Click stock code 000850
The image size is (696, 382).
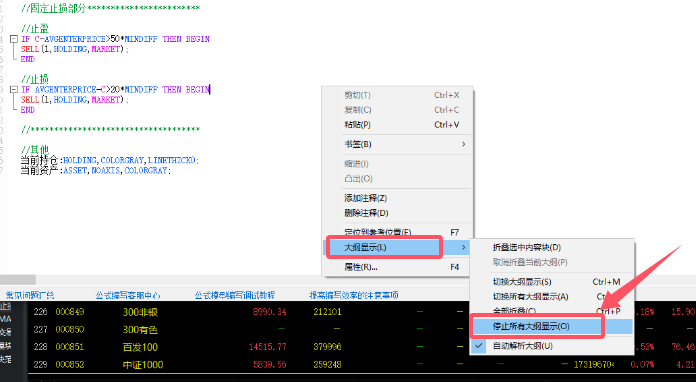tap(70, 330)
